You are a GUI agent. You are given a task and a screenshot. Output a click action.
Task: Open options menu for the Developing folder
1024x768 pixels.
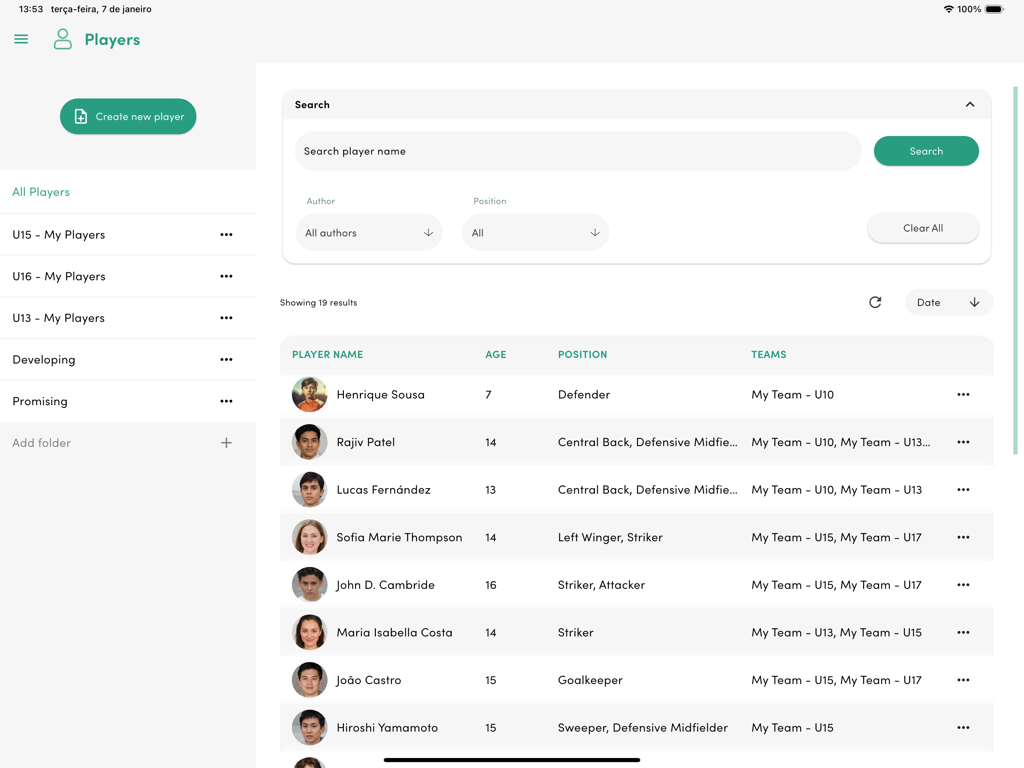[226, 359]
